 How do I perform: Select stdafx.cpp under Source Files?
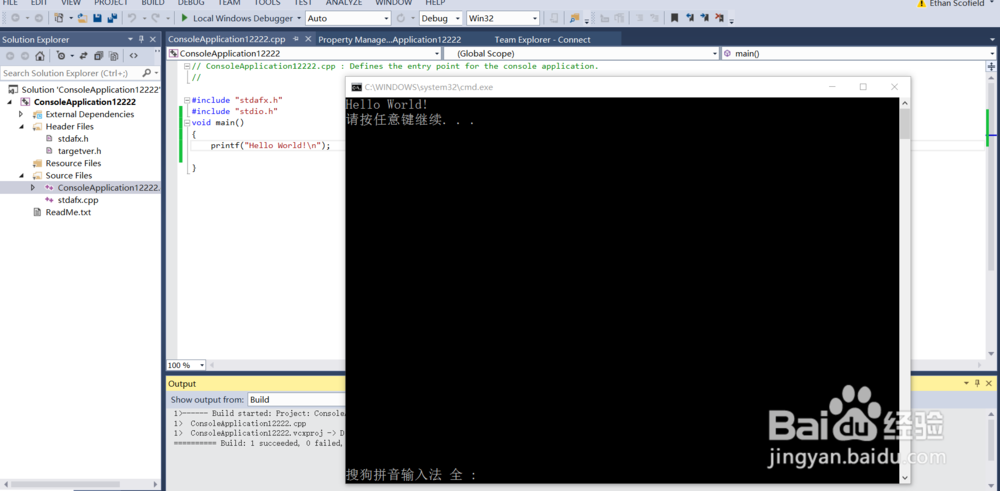[78, 200]
